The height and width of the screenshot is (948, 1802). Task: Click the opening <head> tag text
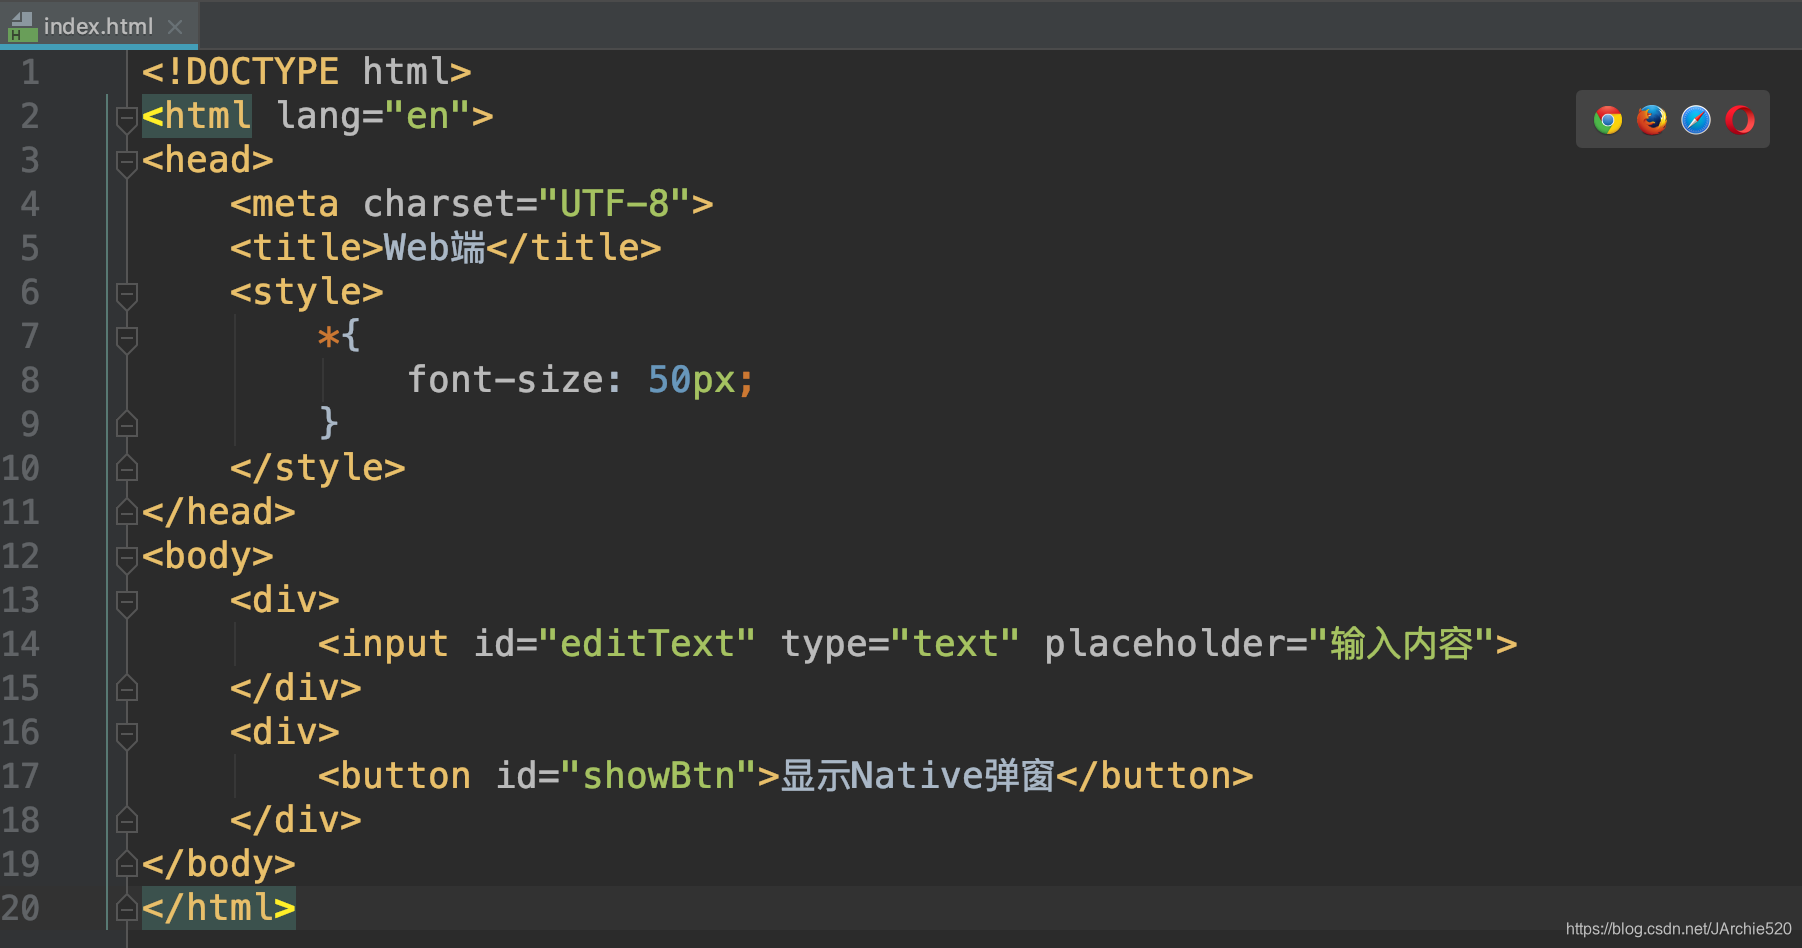click(208, 160)
